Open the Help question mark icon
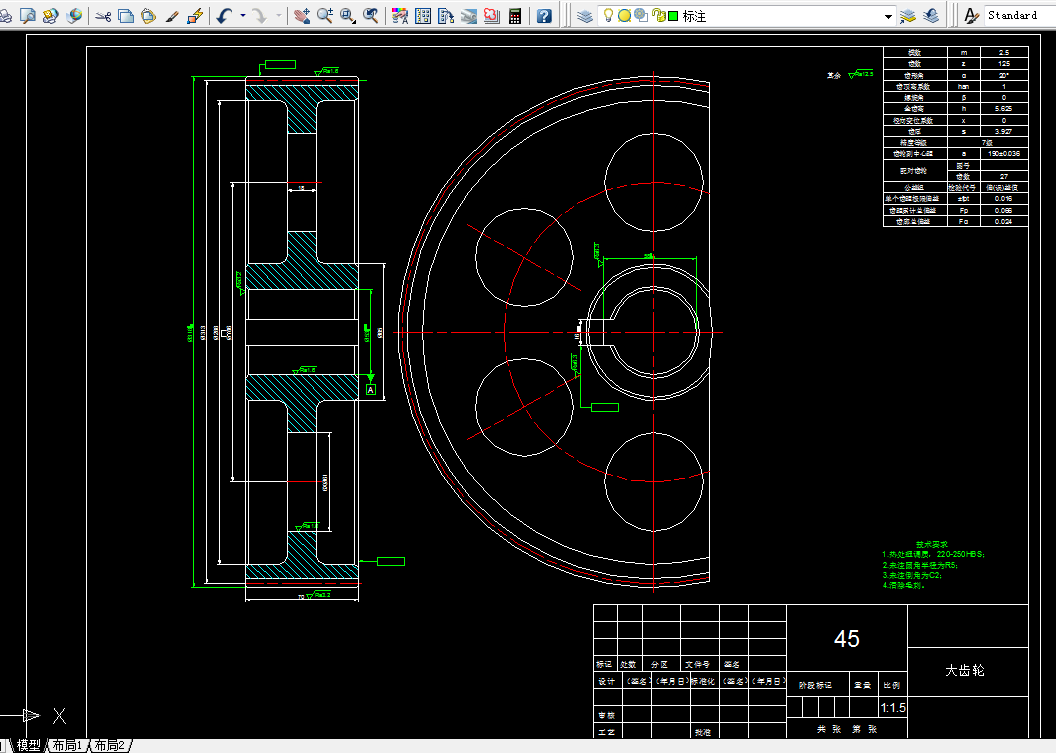The width and height of the screenshot is (1056, 753). [544, 15]
